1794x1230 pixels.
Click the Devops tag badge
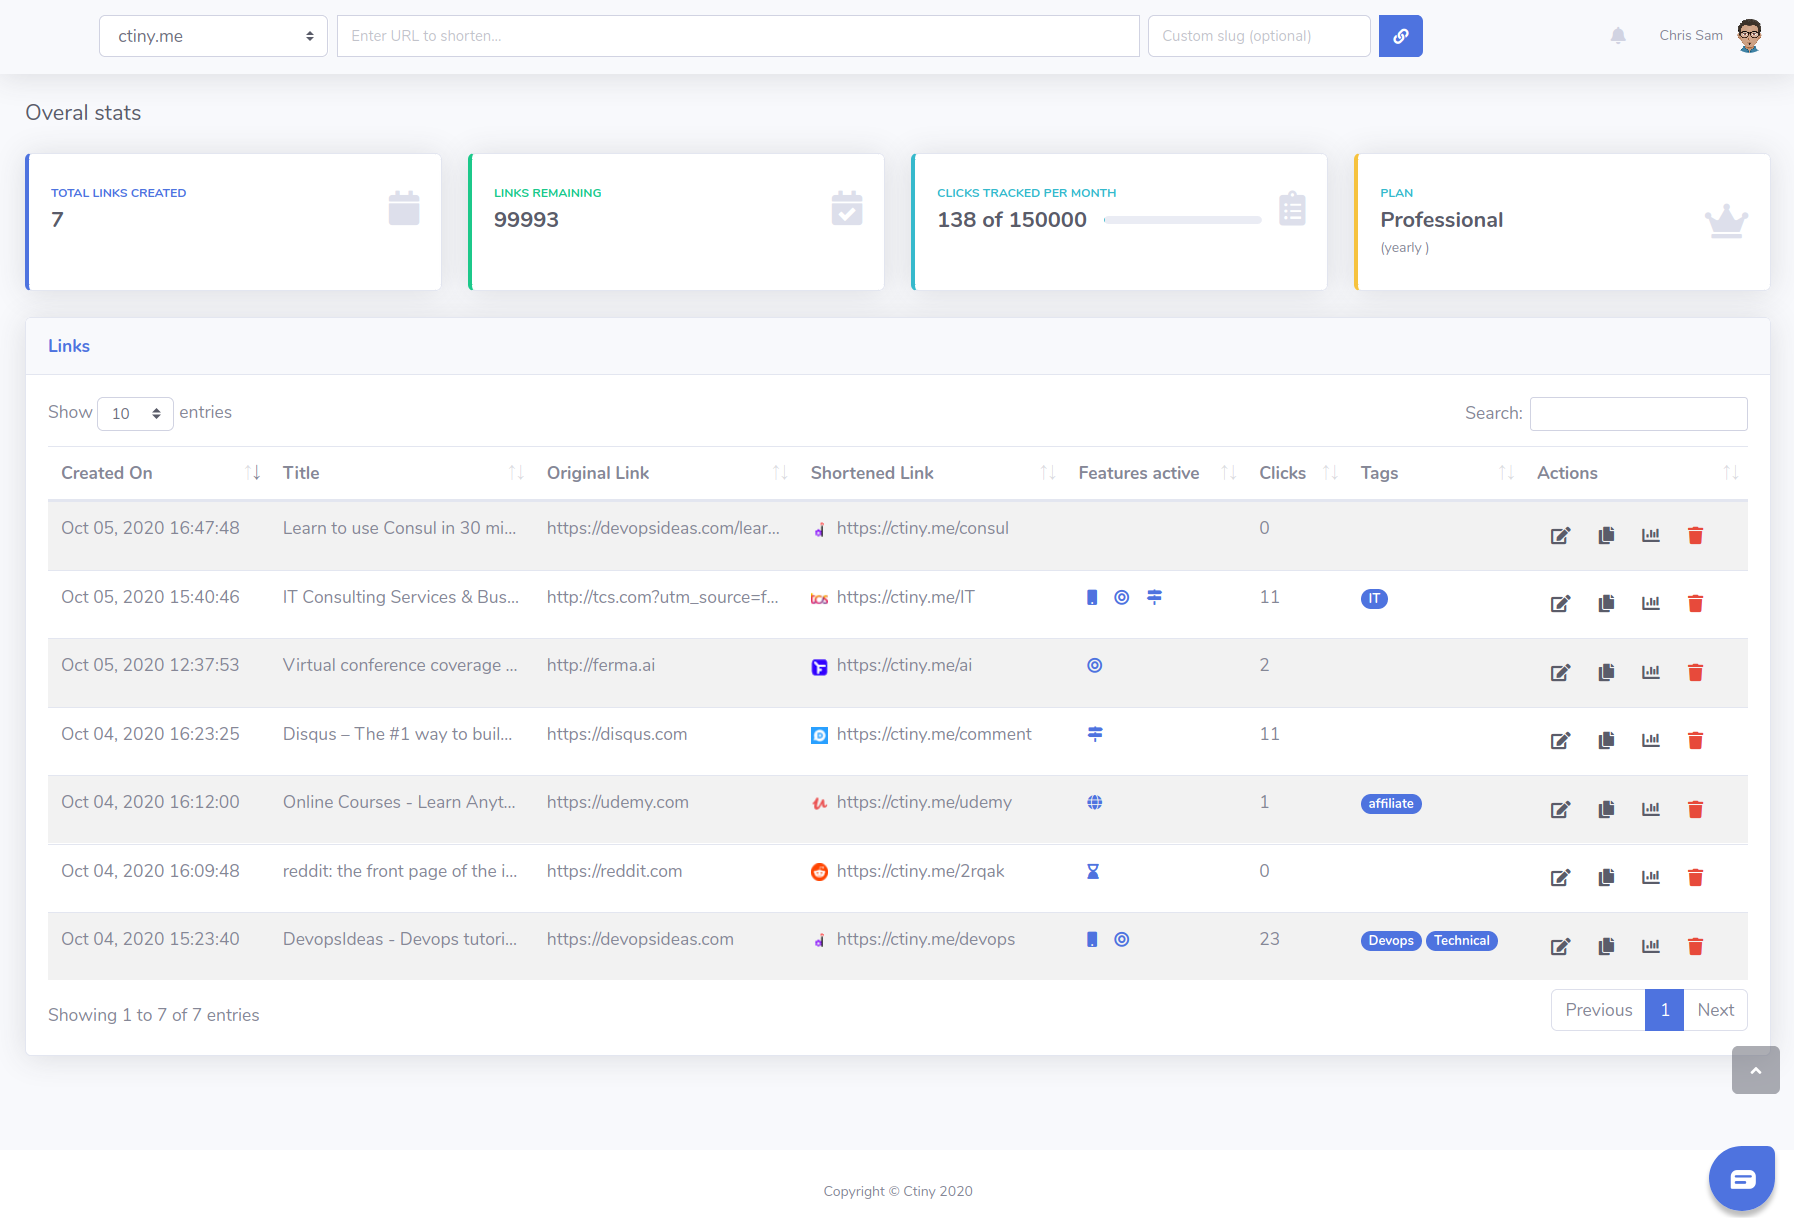click(x=1391, y=941)
